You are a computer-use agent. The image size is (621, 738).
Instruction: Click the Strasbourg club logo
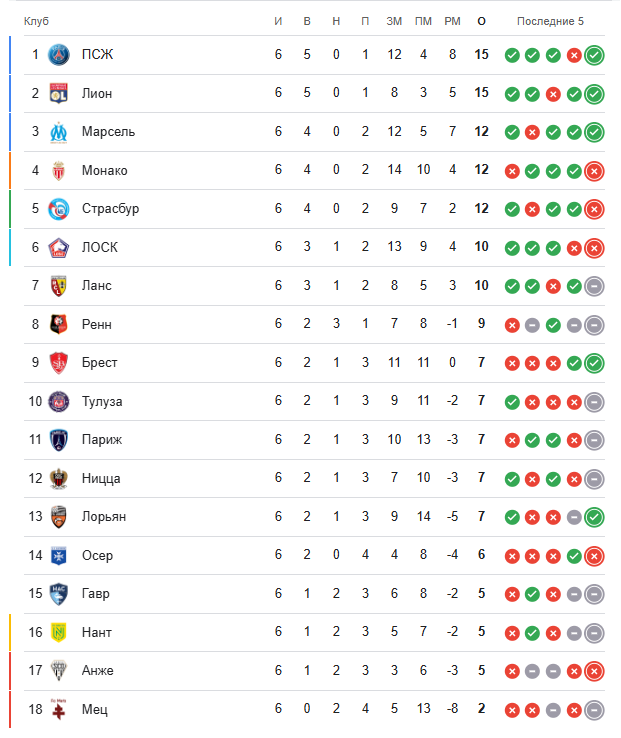[59, 209]
